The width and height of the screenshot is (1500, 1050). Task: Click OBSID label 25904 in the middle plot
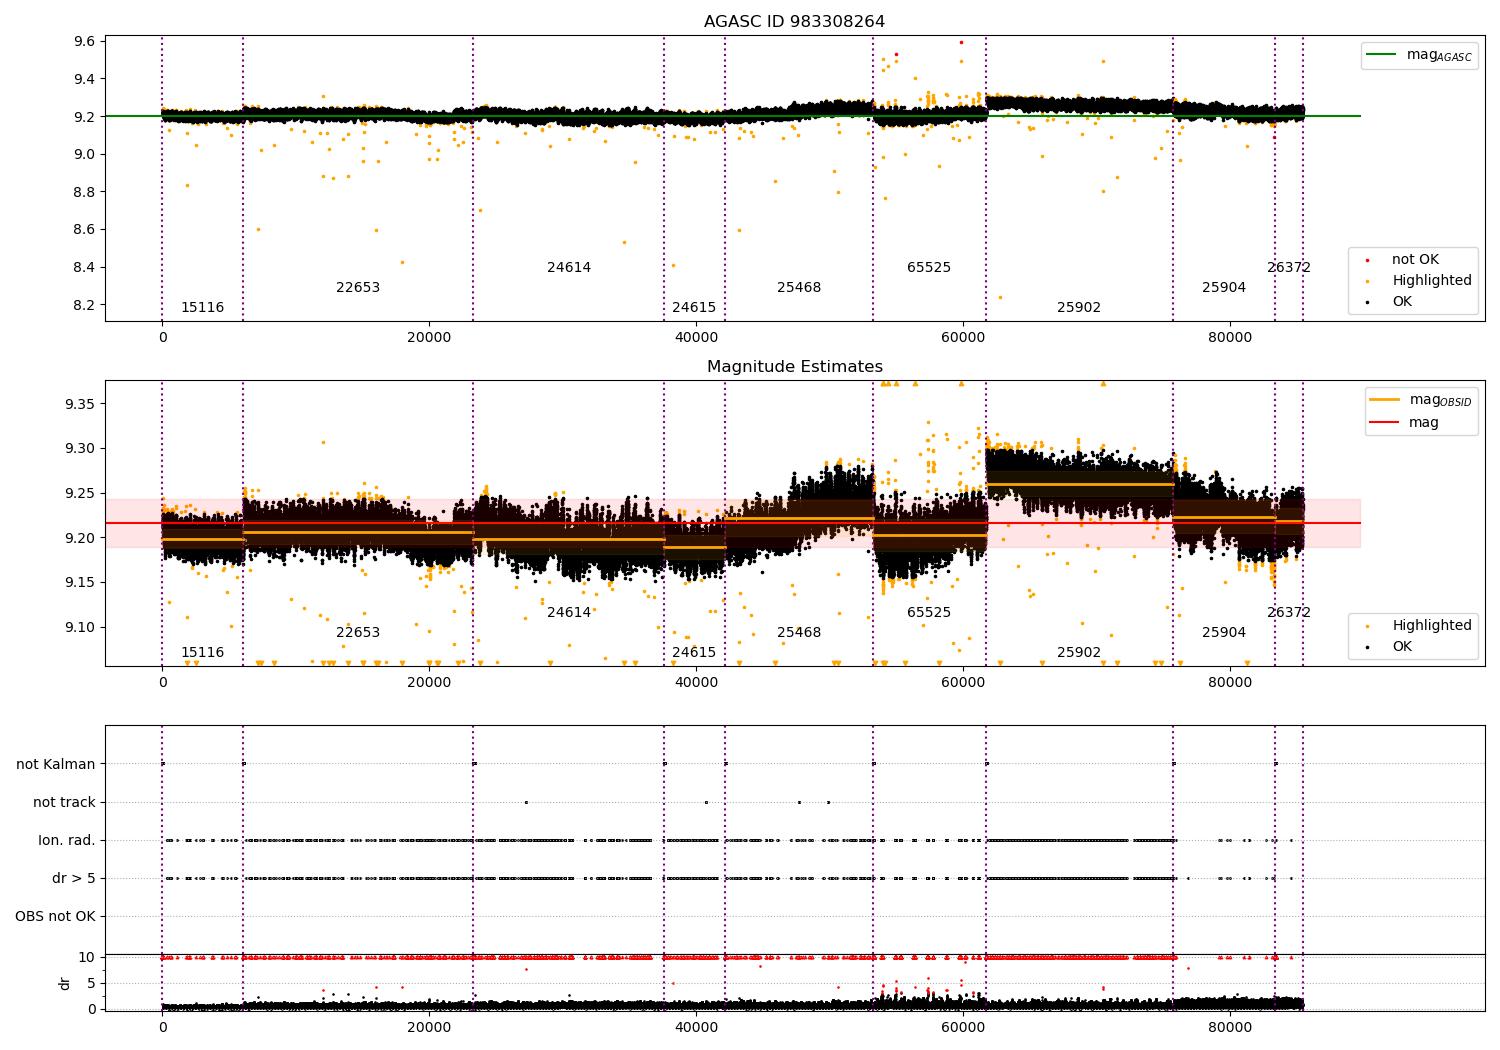[1224, 633]
